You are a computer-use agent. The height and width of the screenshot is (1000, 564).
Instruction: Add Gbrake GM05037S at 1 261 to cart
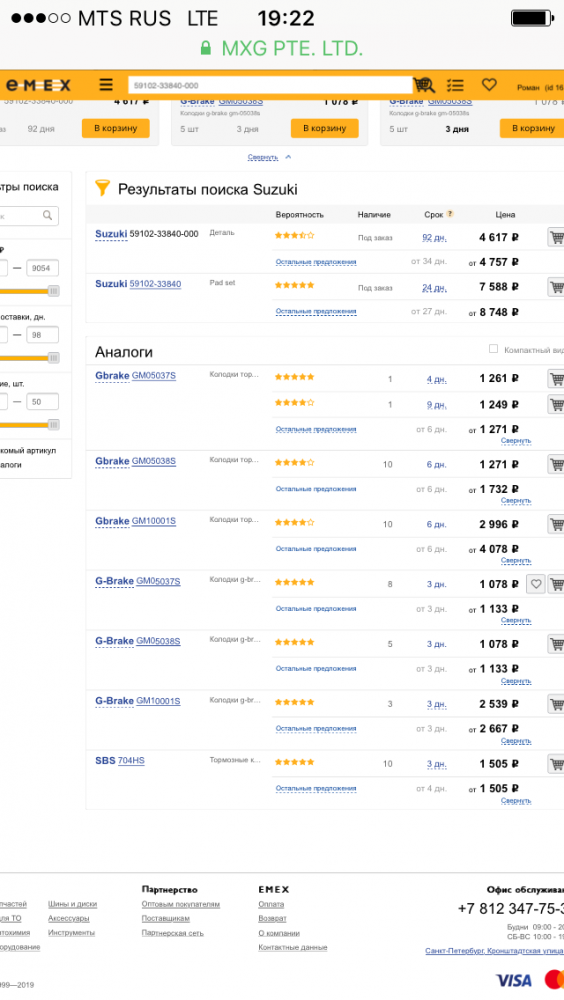[x=556, y=379]
